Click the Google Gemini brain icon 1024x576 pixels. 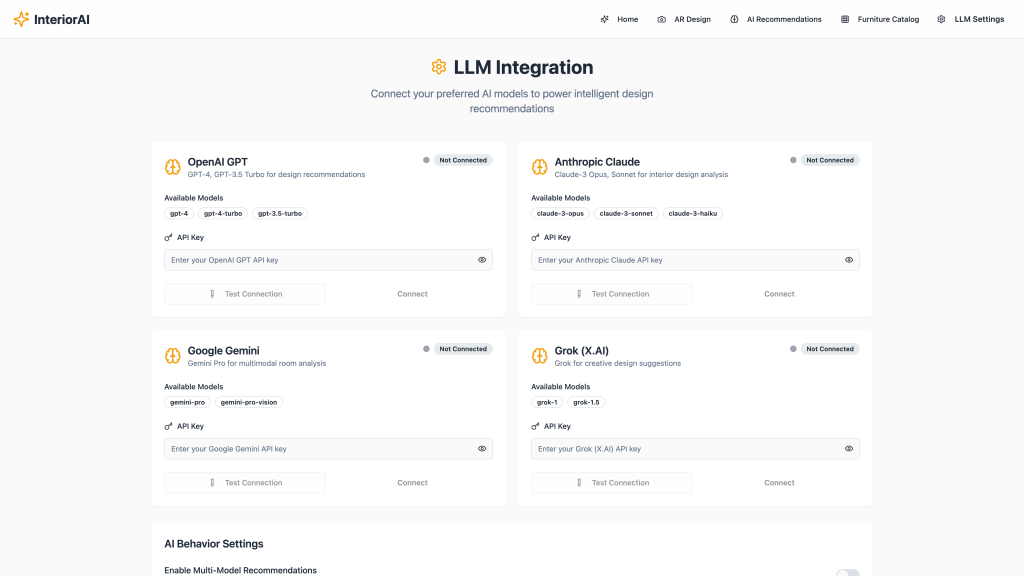click(172, 356)
